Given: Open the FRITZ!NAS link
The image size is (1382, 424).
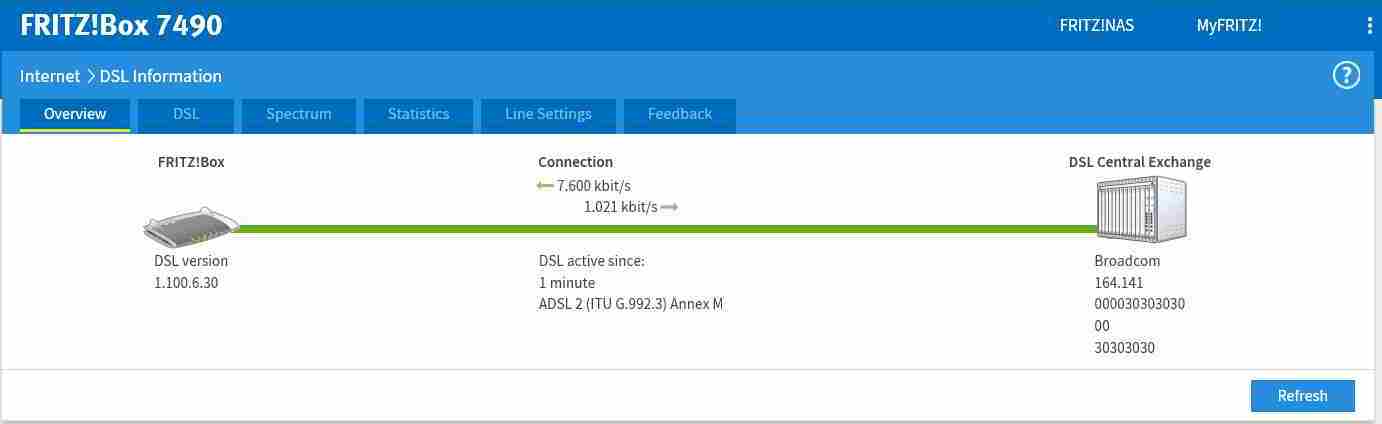Looking at the screenshot, I should tap(1097, 26).
